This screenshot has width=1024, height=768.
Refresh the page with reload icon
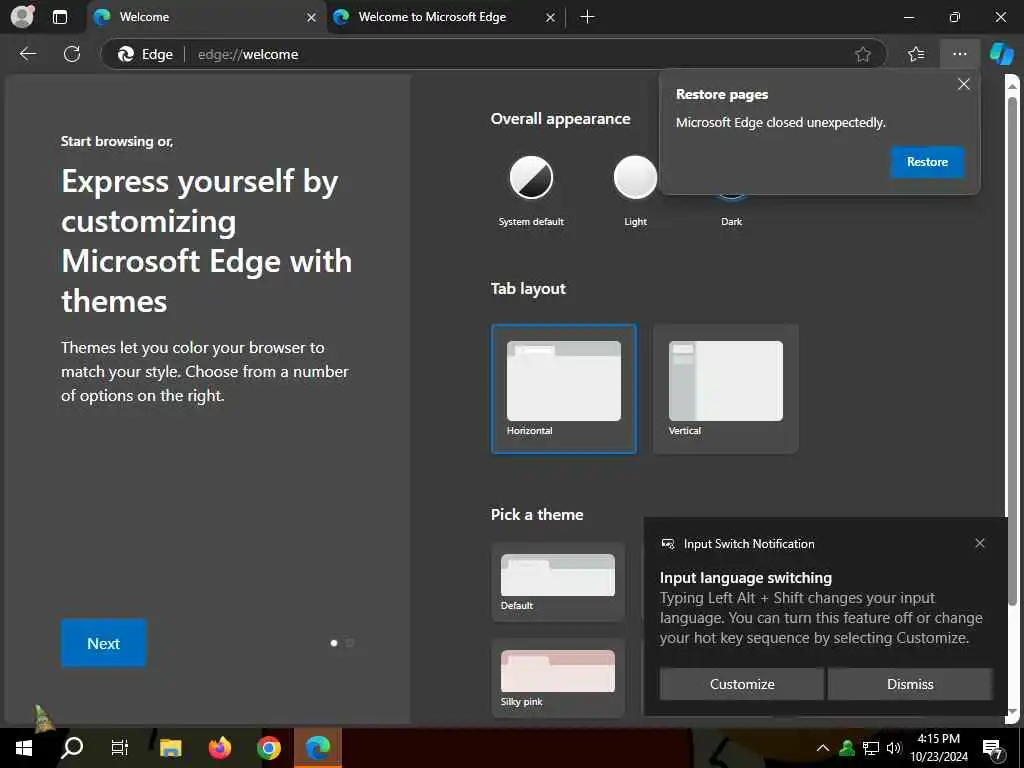tap(72, 54)
